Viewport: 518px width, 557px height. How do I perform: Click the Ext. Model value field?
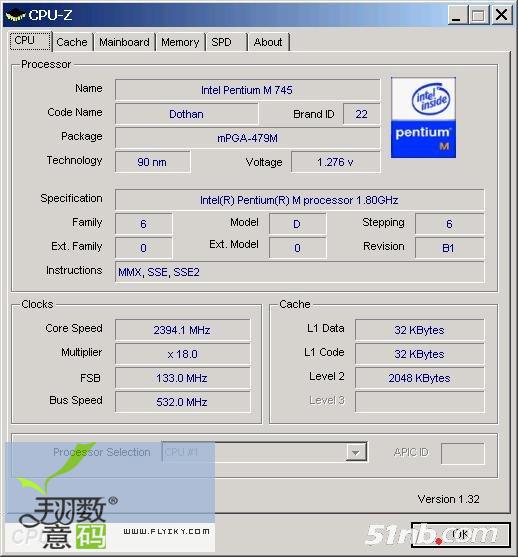pos(297,248)
